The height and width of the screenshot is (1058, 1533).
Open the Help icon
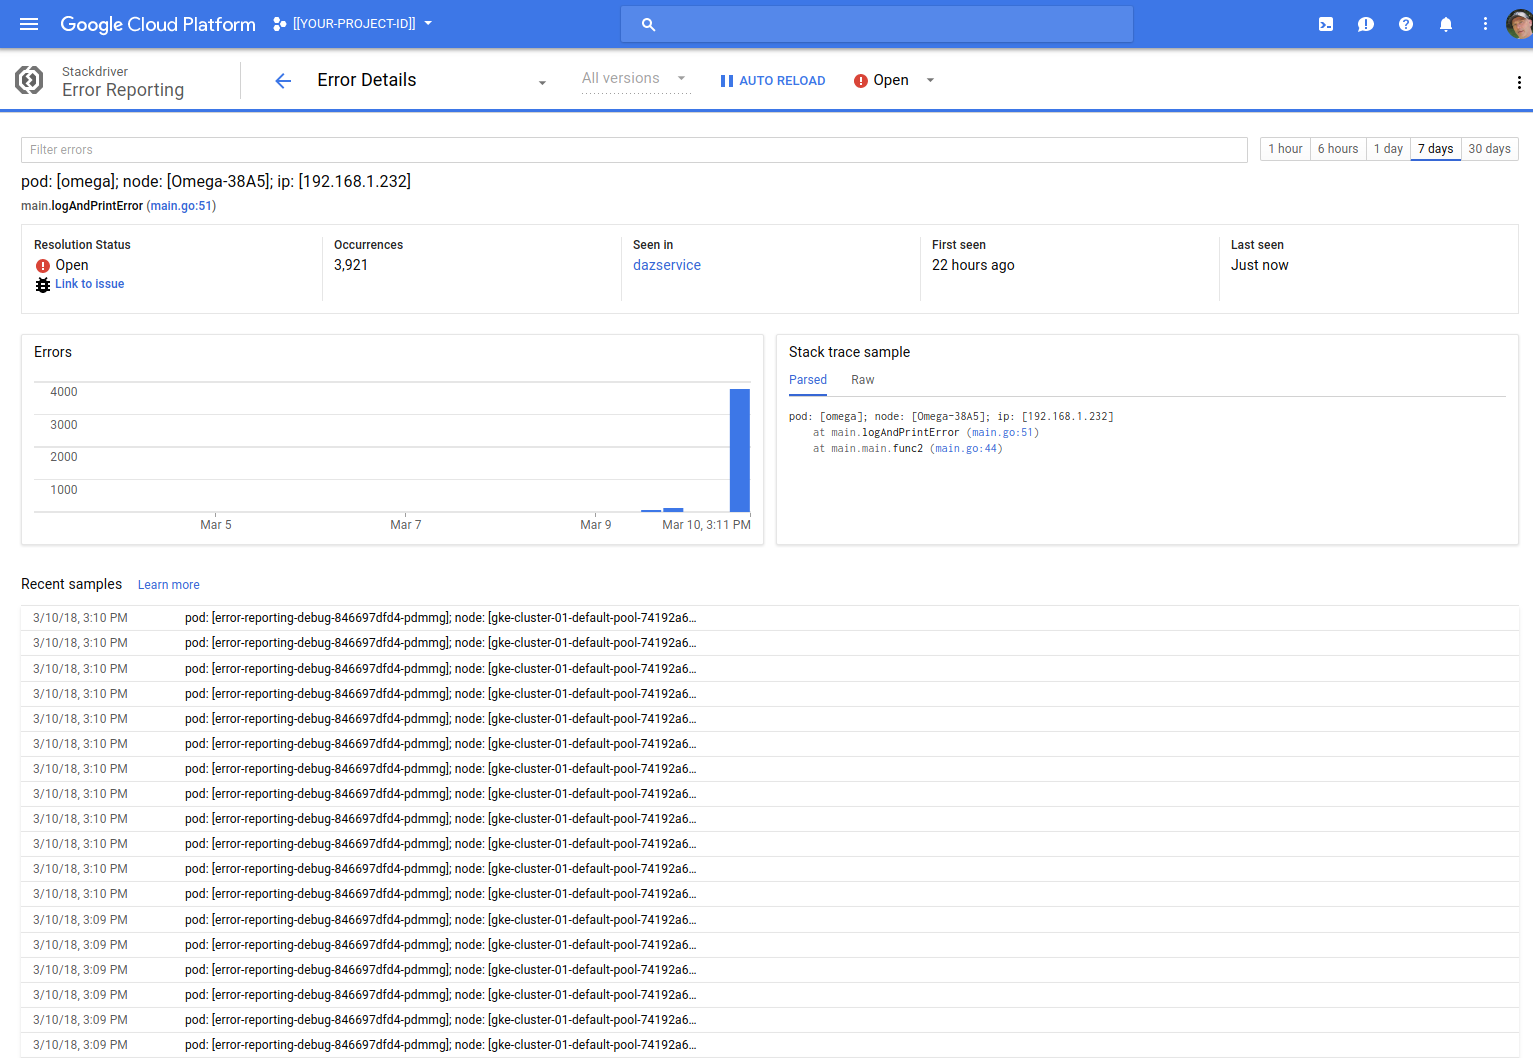1405,23
